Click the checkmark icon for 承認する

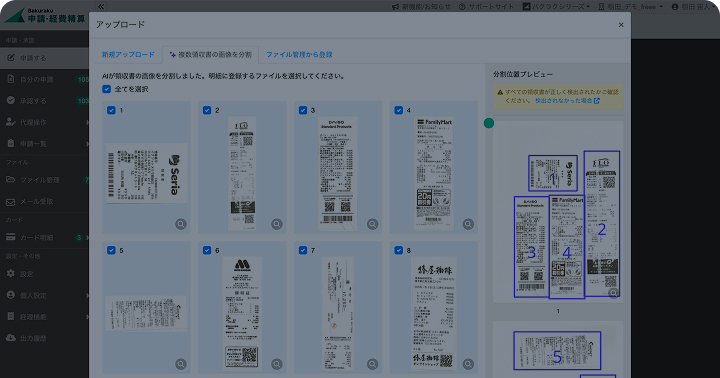click(x=11, y=101)
